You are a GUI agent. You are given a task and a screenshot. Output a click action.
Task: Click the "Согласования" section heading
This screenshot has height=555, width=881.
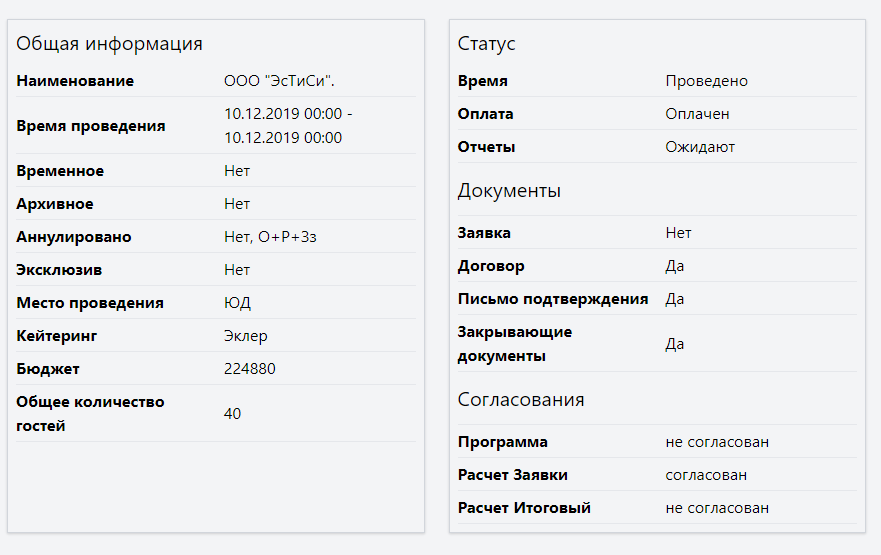tap(521, 400)
